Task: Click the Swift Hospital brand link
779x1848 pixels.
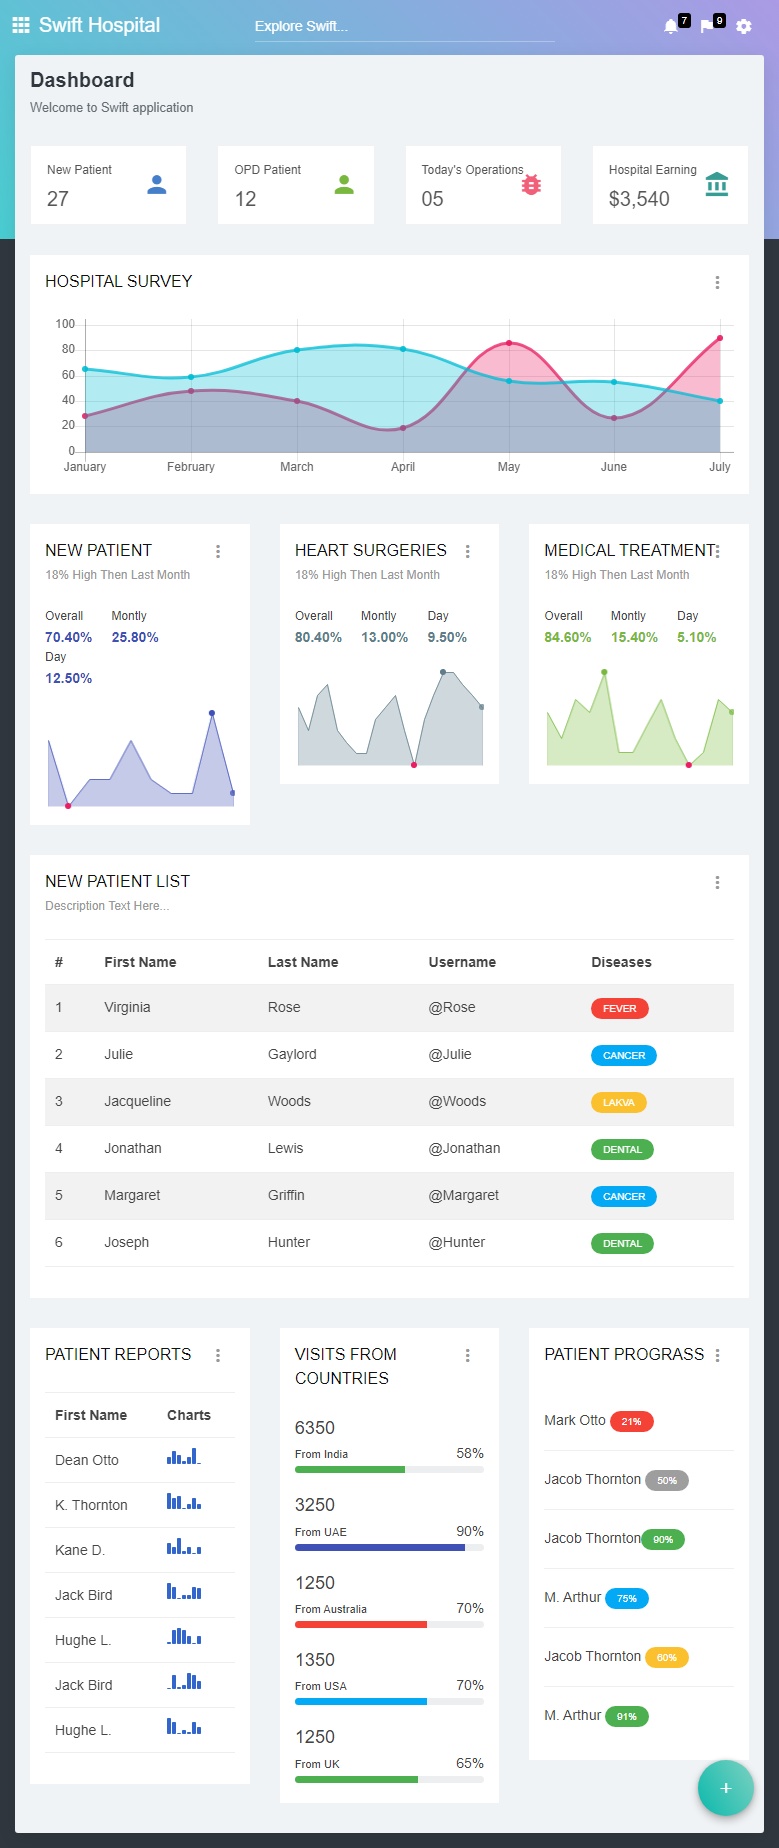Action: [x=99, y=25]
